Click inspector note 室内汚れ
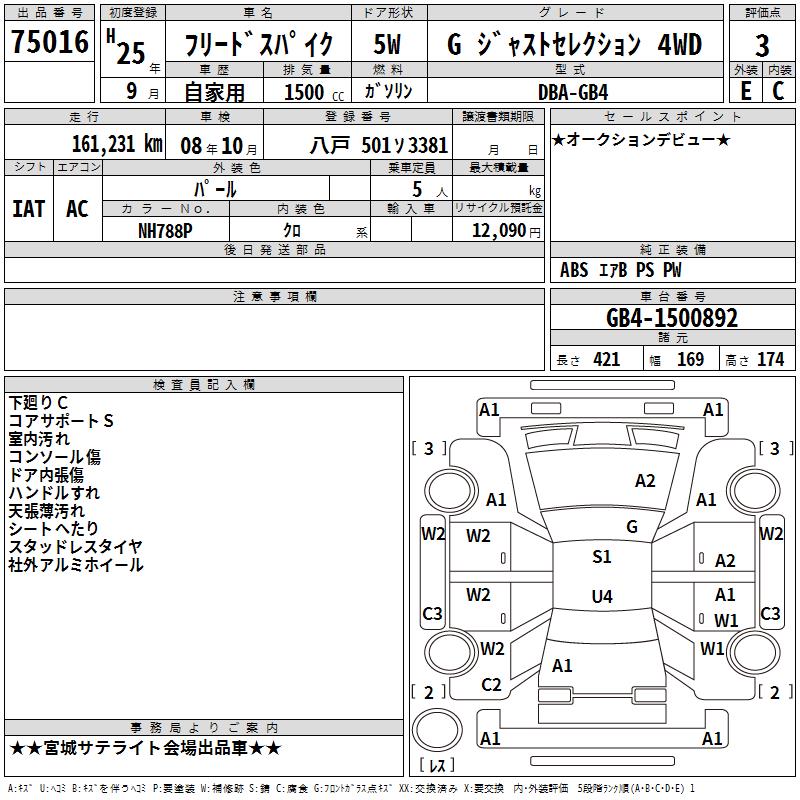The image size is (800, 800). click(39, 439)
